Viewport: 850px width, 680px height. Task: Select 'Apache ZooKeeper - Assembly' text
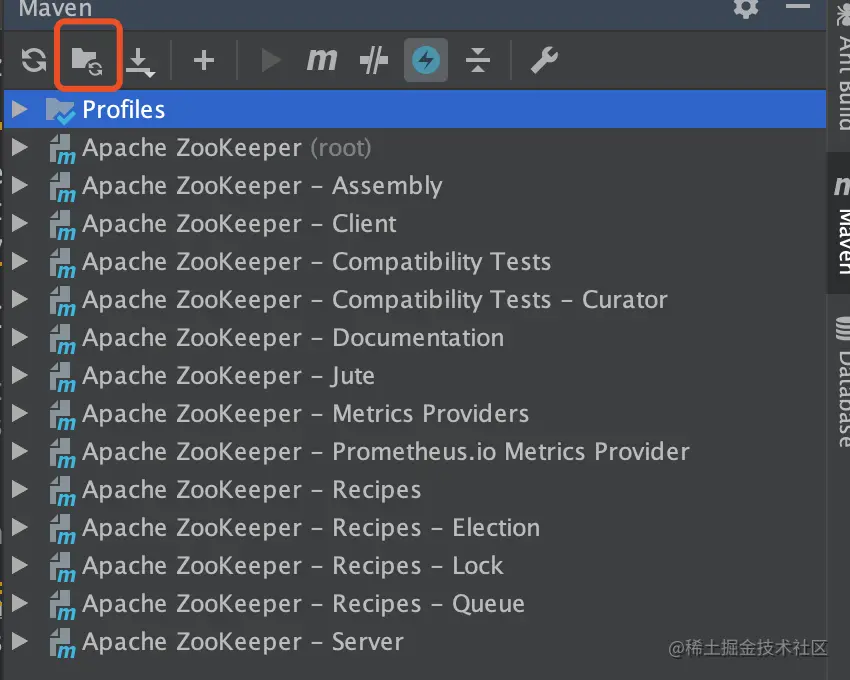[262, 186]
